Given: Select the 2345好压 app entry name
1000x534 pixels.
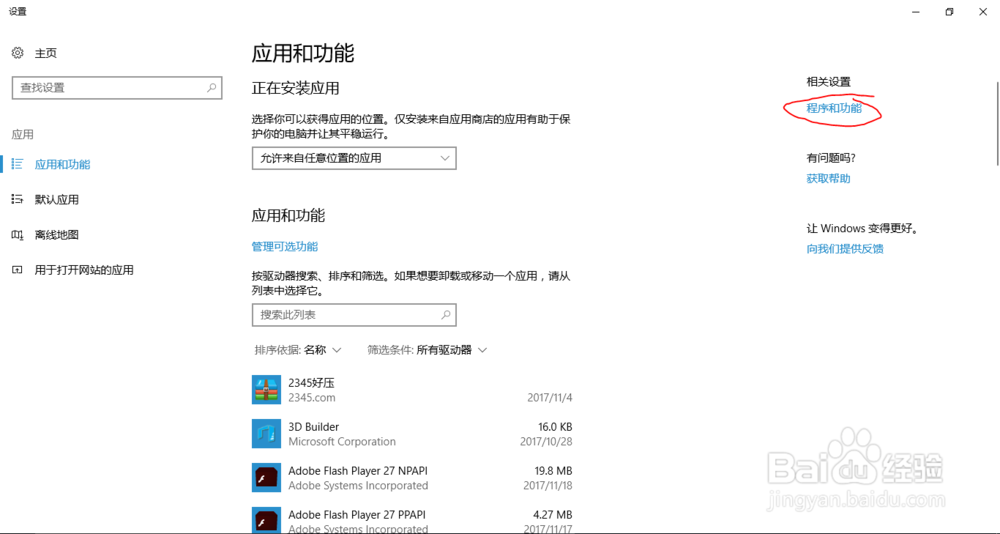Looking at the screenshot, I should [x=312, y=383].
